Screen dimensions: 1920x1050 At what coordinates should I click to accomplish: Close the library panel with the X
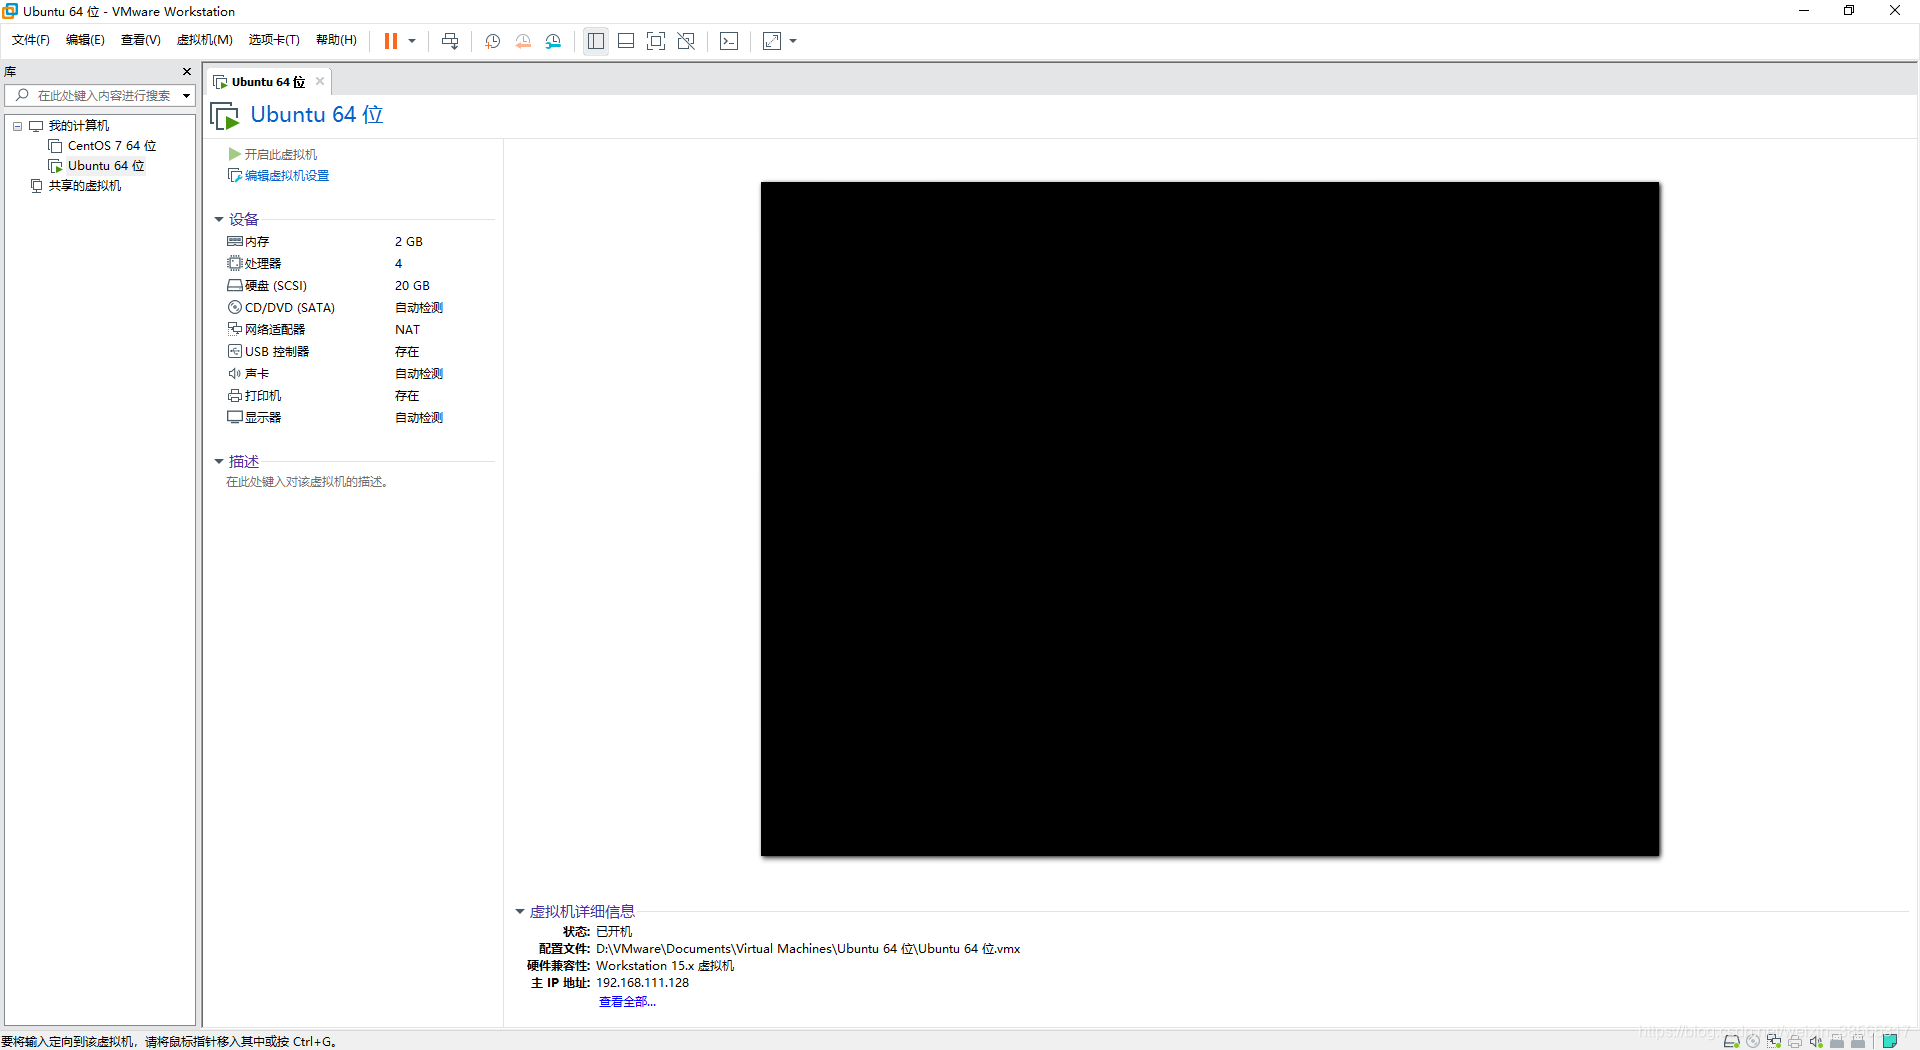187,72
